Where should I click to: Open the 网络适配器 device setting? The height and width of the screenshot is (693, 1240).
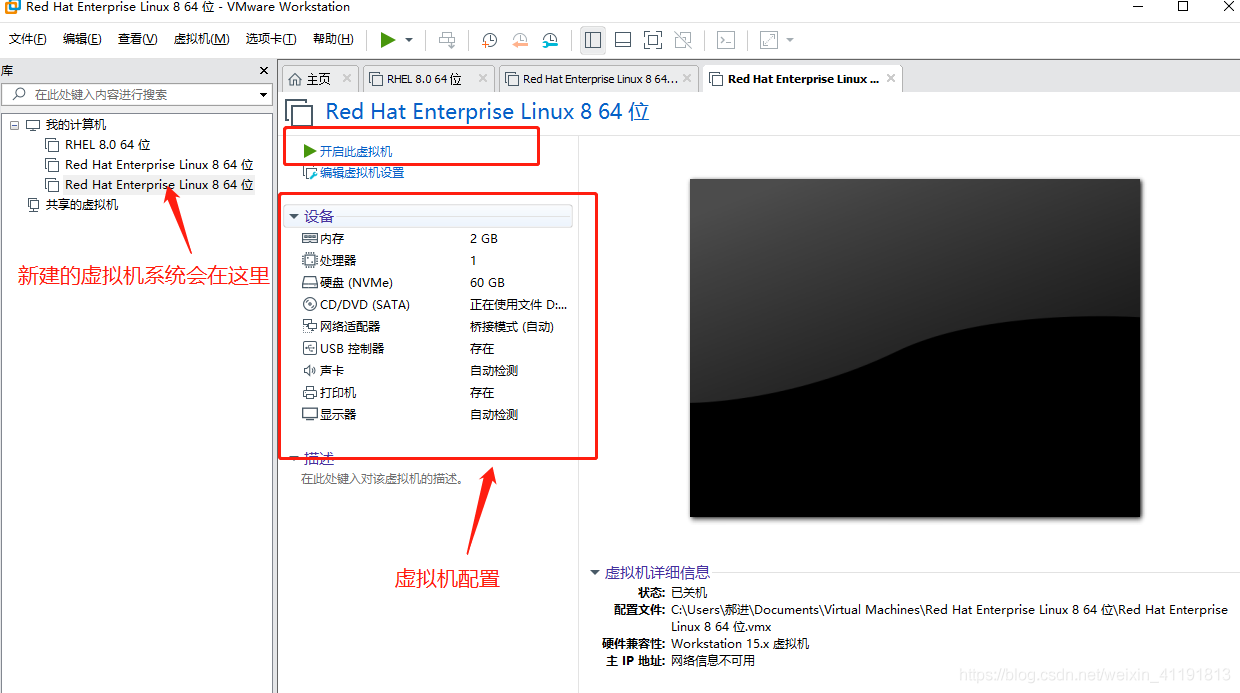350,327
